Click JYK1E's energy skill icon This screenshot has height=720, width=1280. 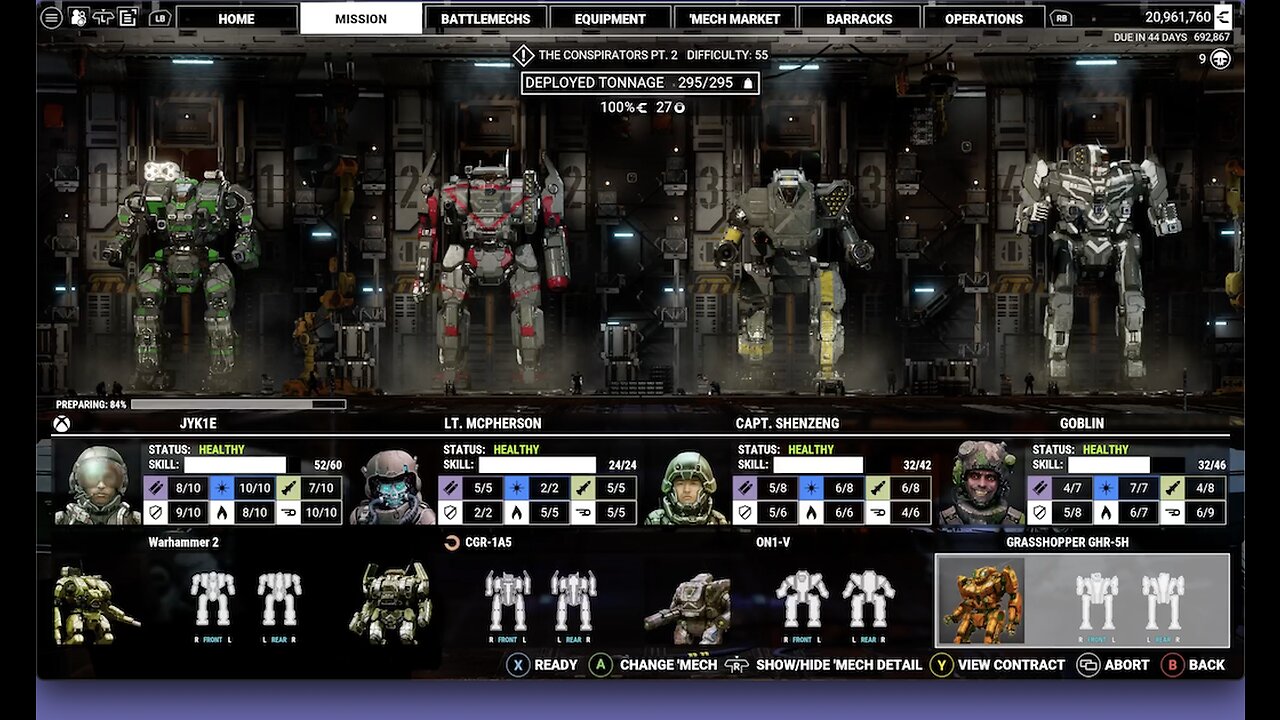tap(222, 488)
